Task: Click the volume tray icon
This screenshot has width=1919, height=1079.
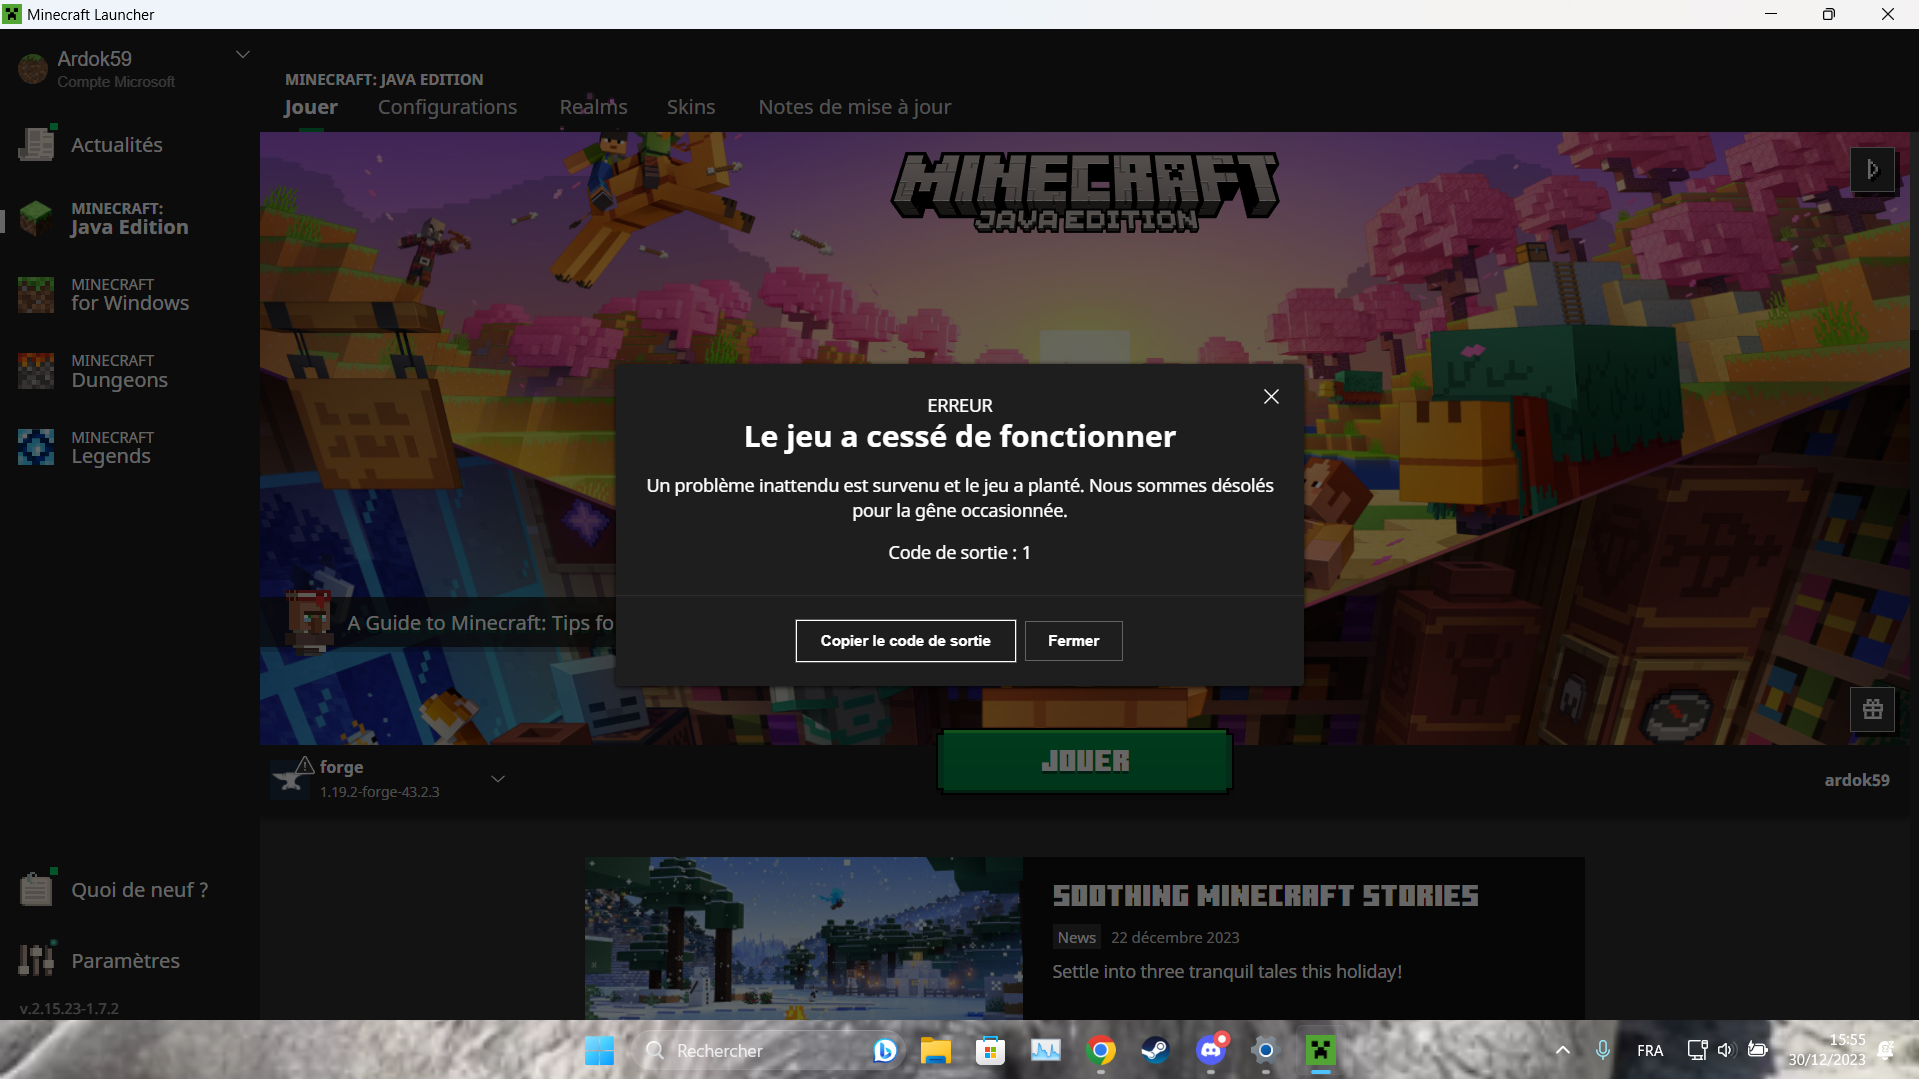Action: pyautogui.click(x=1725, y=1051)
